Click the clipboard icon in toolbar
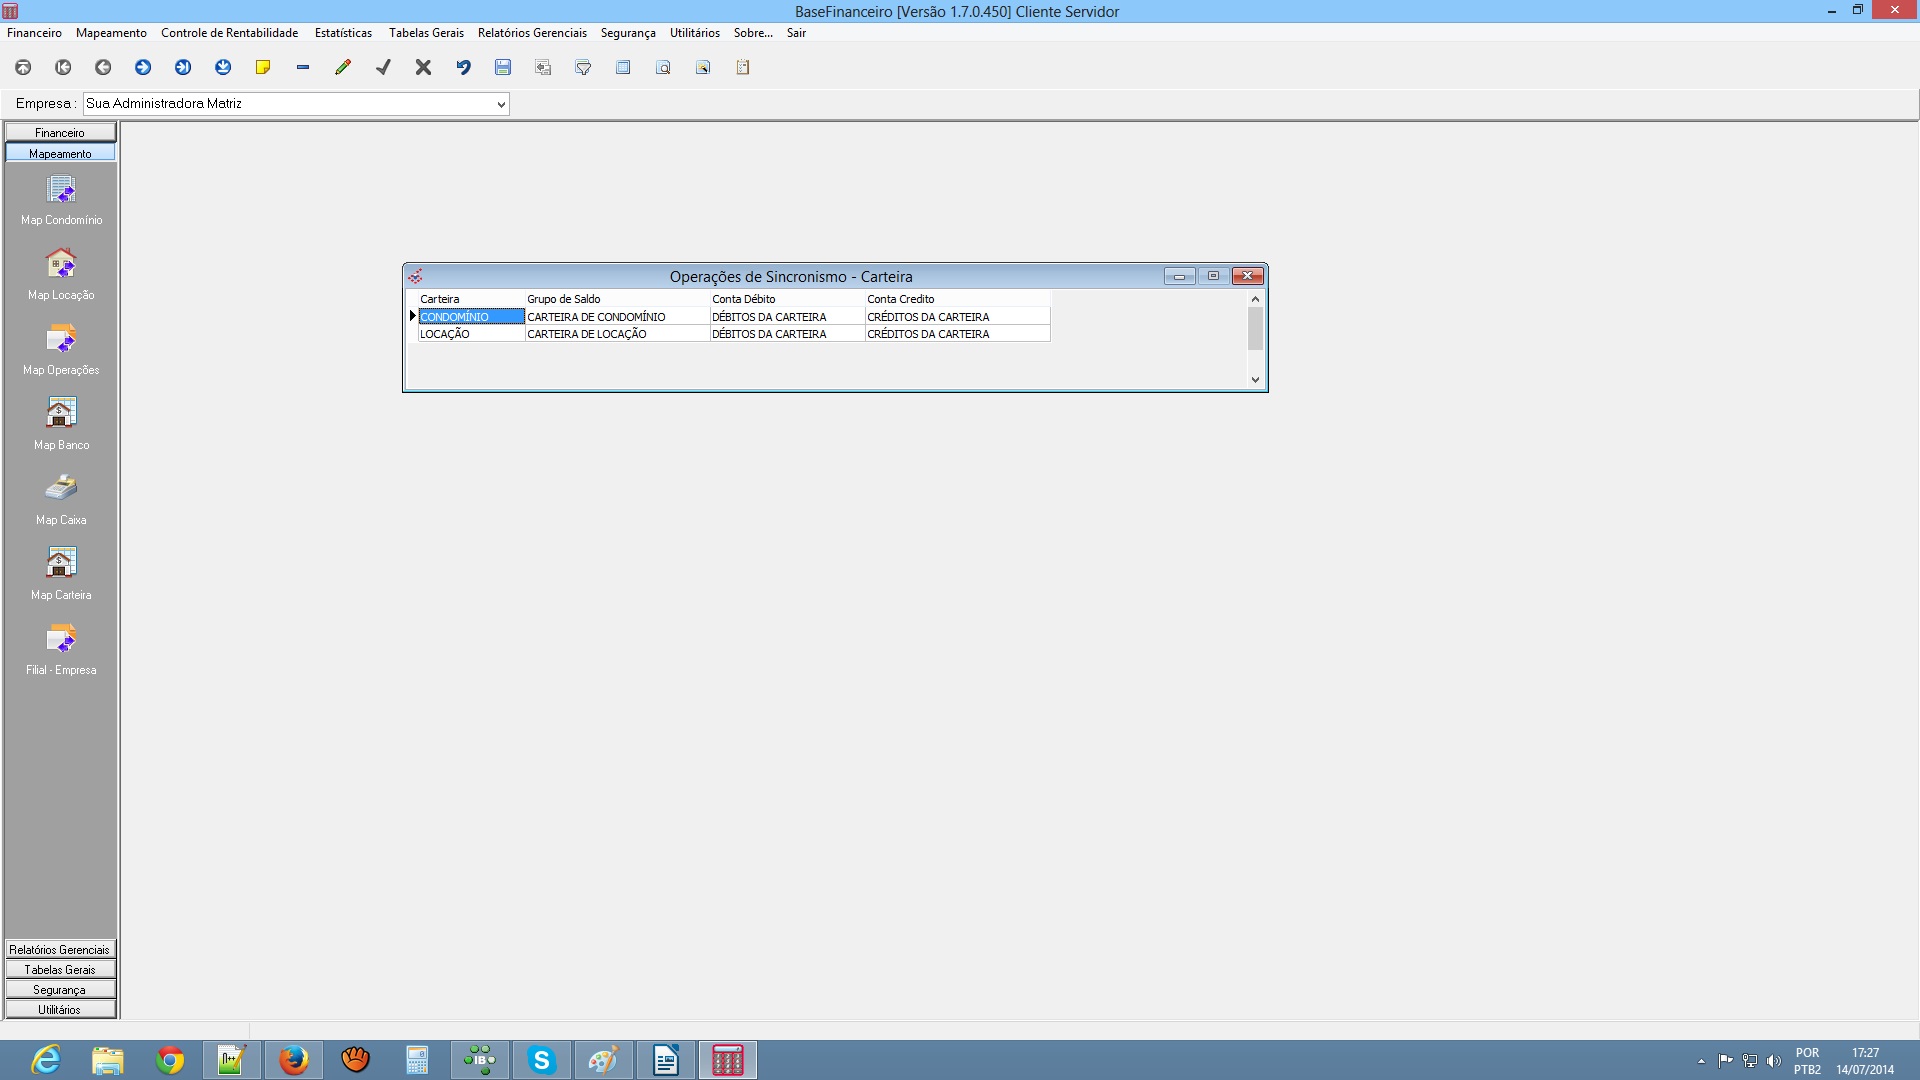The height and width of the screenshot is (1080, 1920). pos(743,67)
